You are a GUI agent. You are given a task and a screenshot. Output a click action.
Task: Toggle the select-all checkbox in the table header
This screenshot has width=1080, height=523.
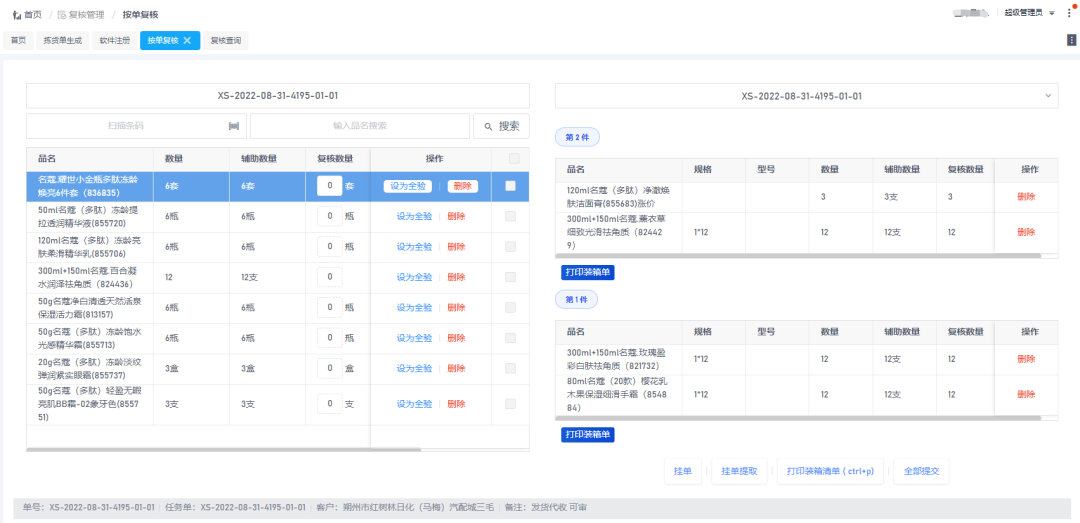pyautogui.click(x=514, y=159)
